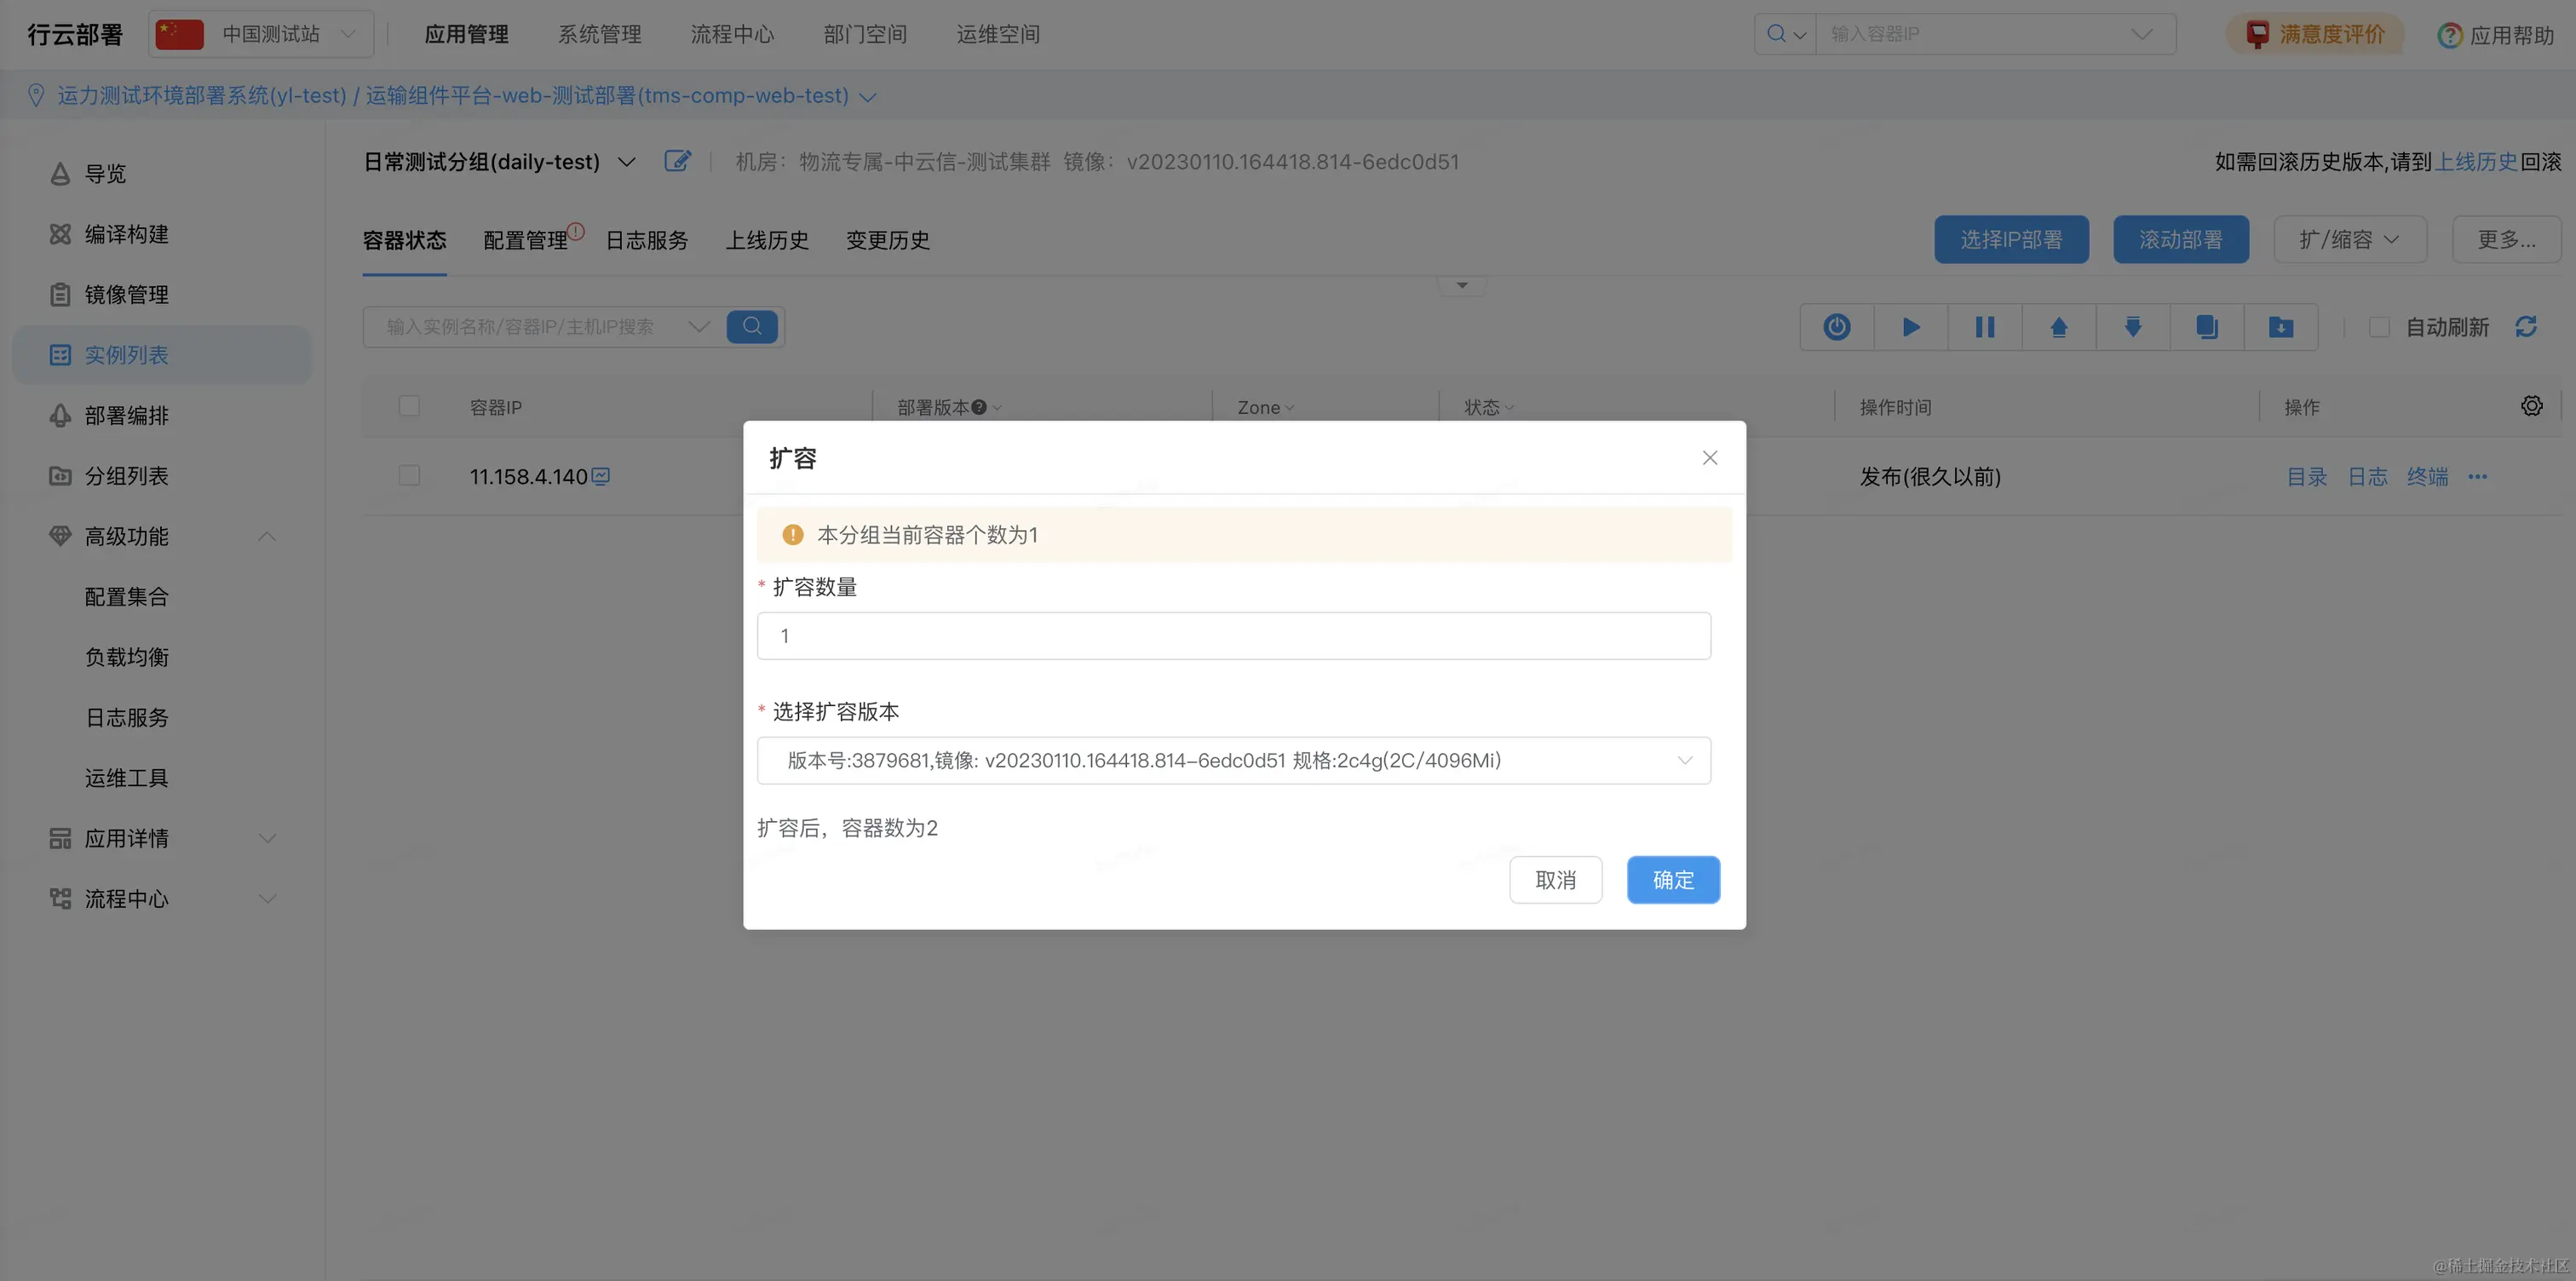
Task: Open the 系统管理 top menu
Action: point(599,34)
